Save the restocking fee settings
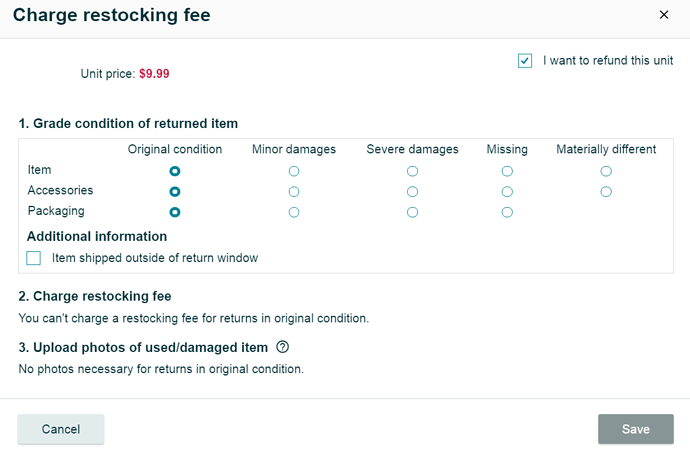Screen dimensions: 690x450 [635, 429]
